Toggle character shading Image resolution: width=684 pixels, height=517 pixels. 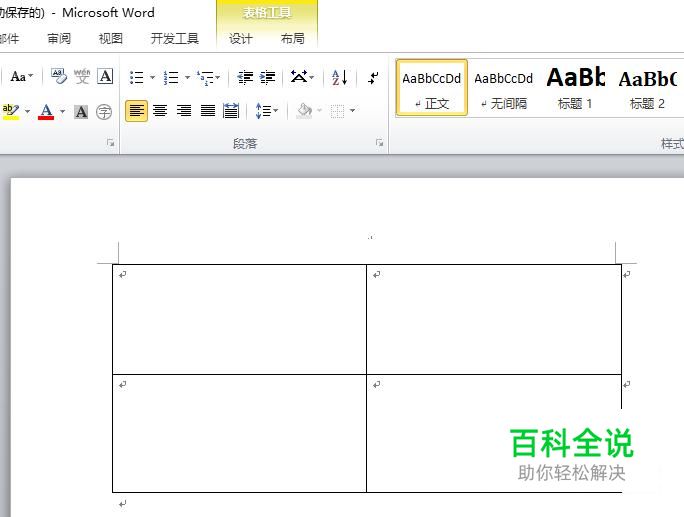tap(81, 112)
